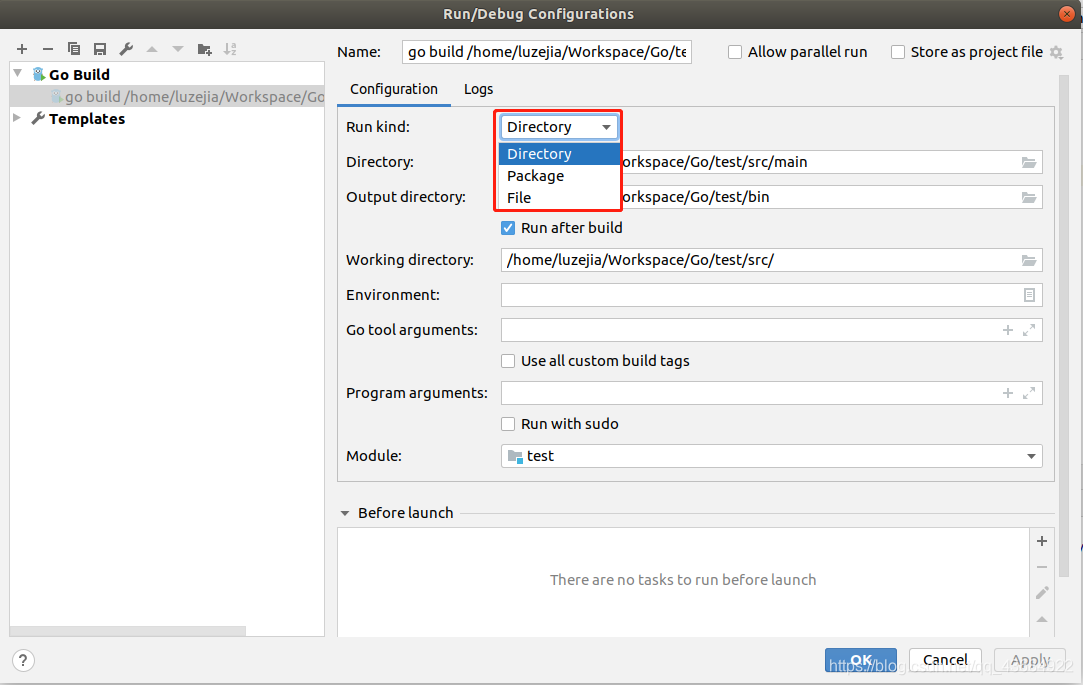Select the Go Build tree item
This screenshot has height=685, width=1083.
[x=79, y=75]
